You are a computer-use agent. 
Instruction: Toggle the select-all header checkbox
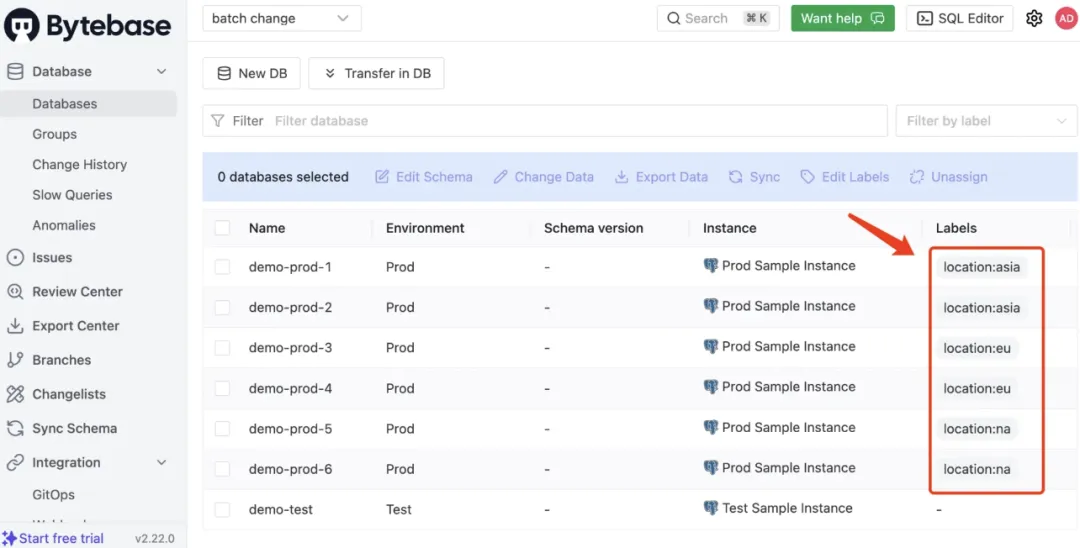[222, 228]
